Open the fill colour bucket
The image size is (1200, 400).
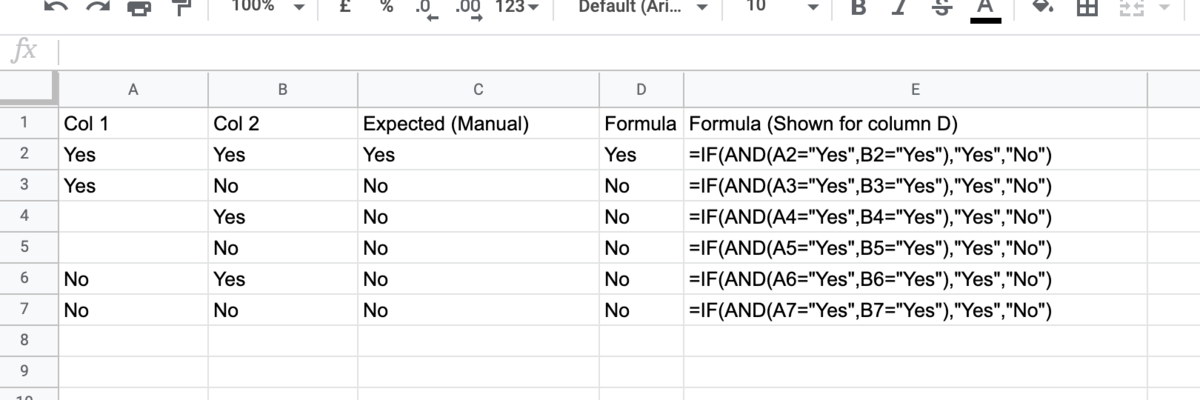click(1044, 7)
